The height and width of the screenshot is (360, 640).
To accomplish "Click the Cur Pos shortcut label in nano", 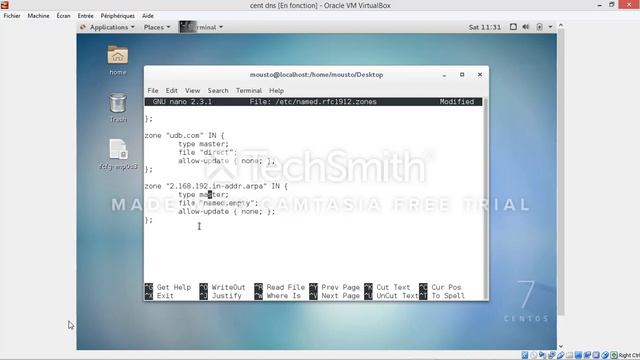I will click(446, 287).
